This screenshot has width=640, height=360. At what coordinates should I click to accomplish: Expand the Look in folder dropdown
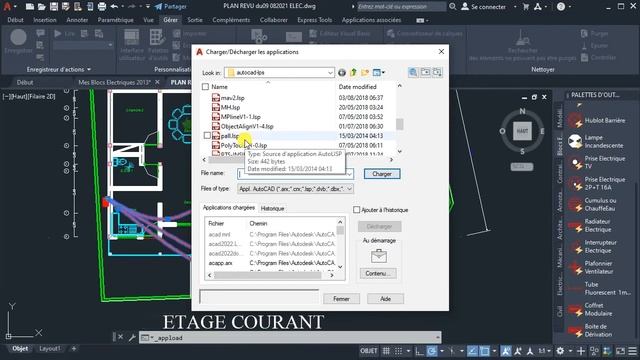click(x=330, y=73)
